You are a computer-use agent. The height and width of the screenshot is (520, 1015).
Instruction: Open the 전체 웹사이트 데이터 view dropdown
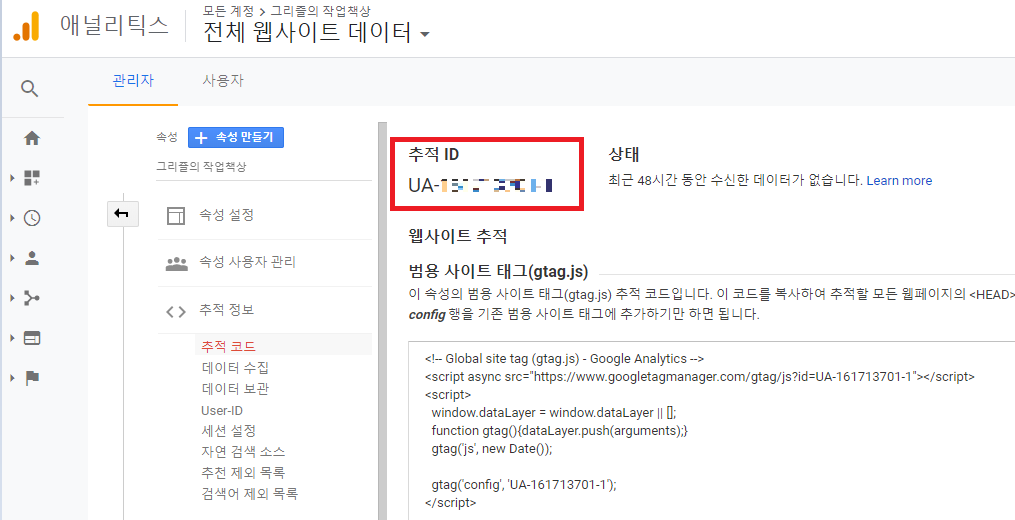click(317, 32)
